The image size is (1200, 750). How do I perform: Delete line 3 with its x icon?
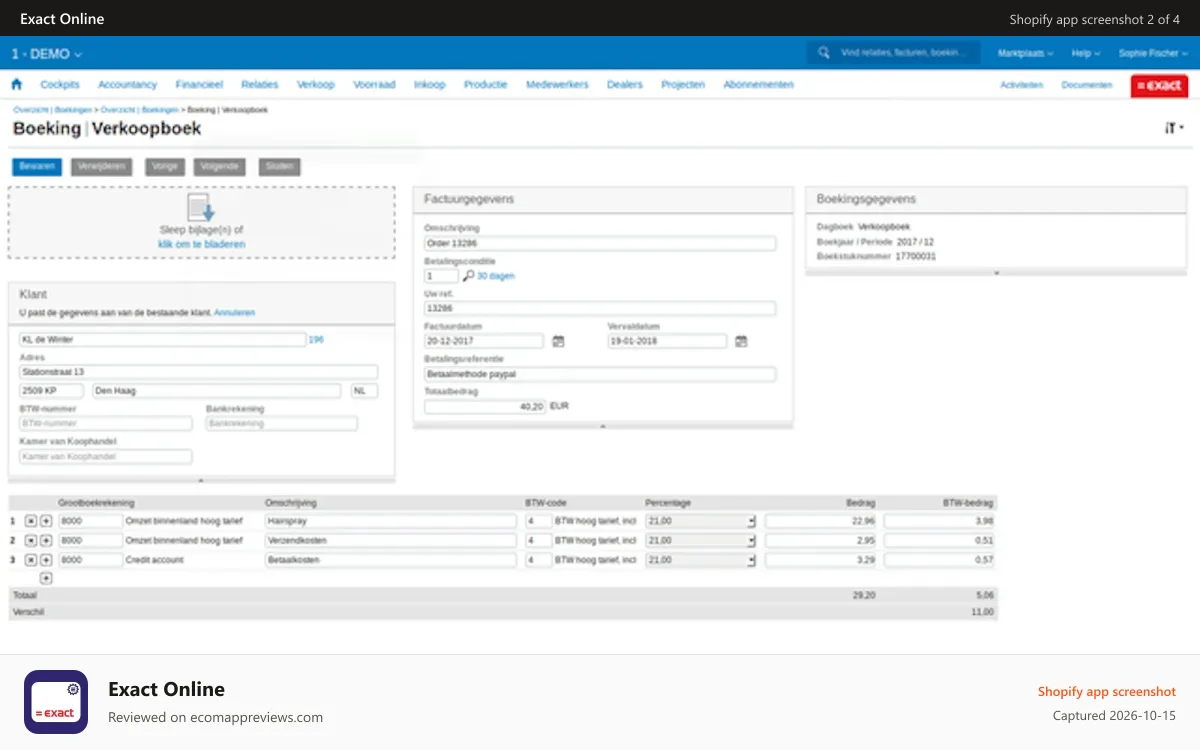tap(31, 560)
